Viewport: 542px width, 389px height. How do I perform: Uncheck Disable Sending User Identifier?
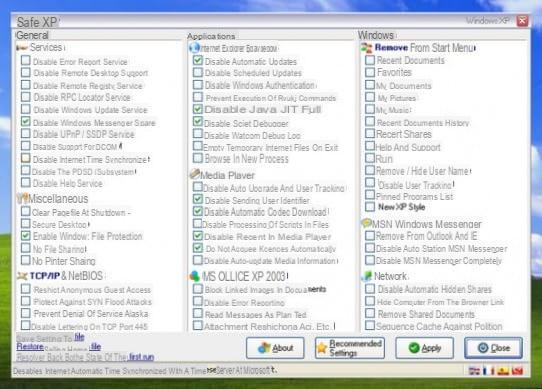pos(198,199)
